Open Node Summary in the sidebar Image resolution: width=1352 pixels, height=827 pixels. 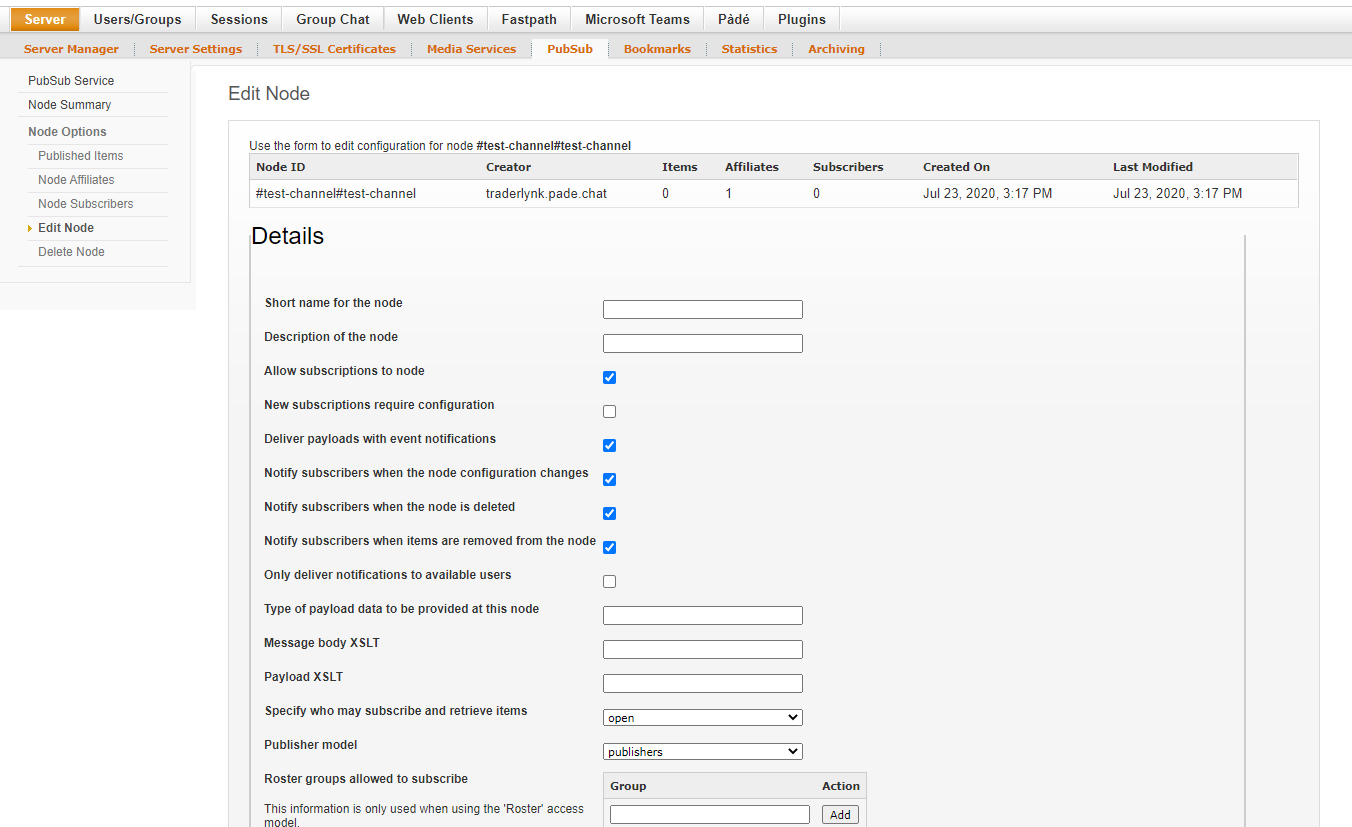[x=69, y=104]
